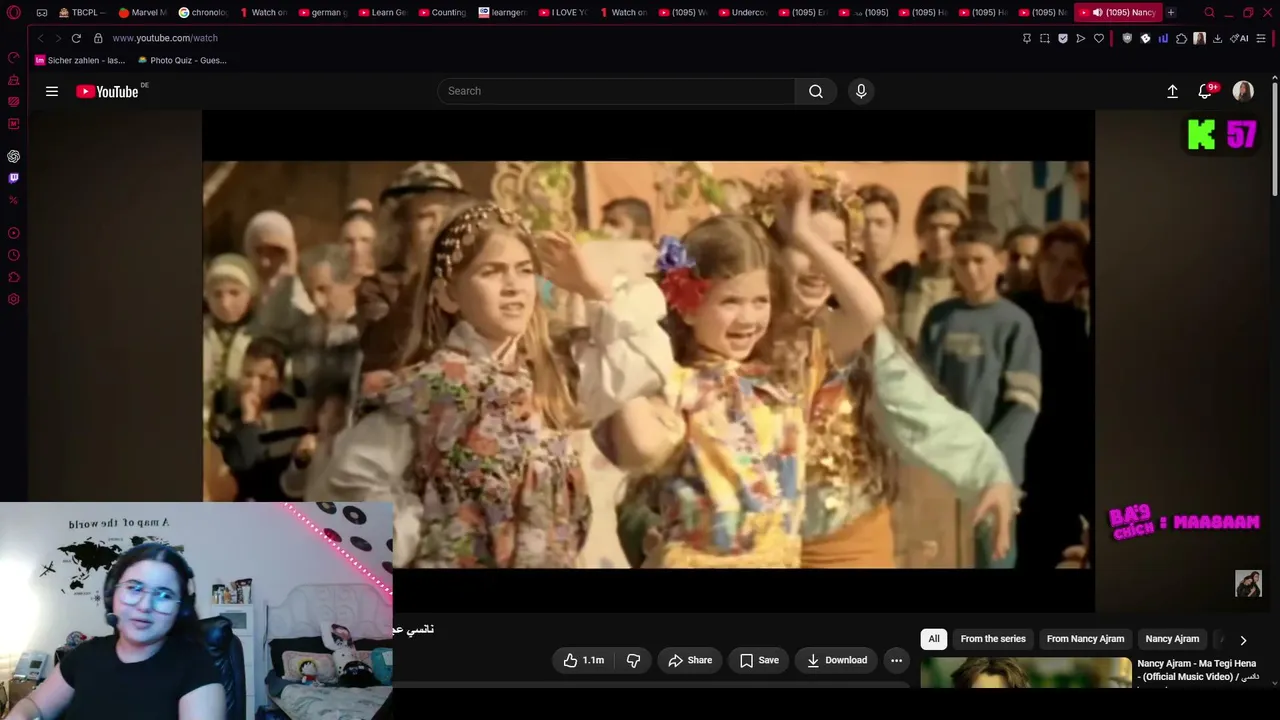Open YouTube create/upload button
1280x720 pixels.
pos(1173,91)
